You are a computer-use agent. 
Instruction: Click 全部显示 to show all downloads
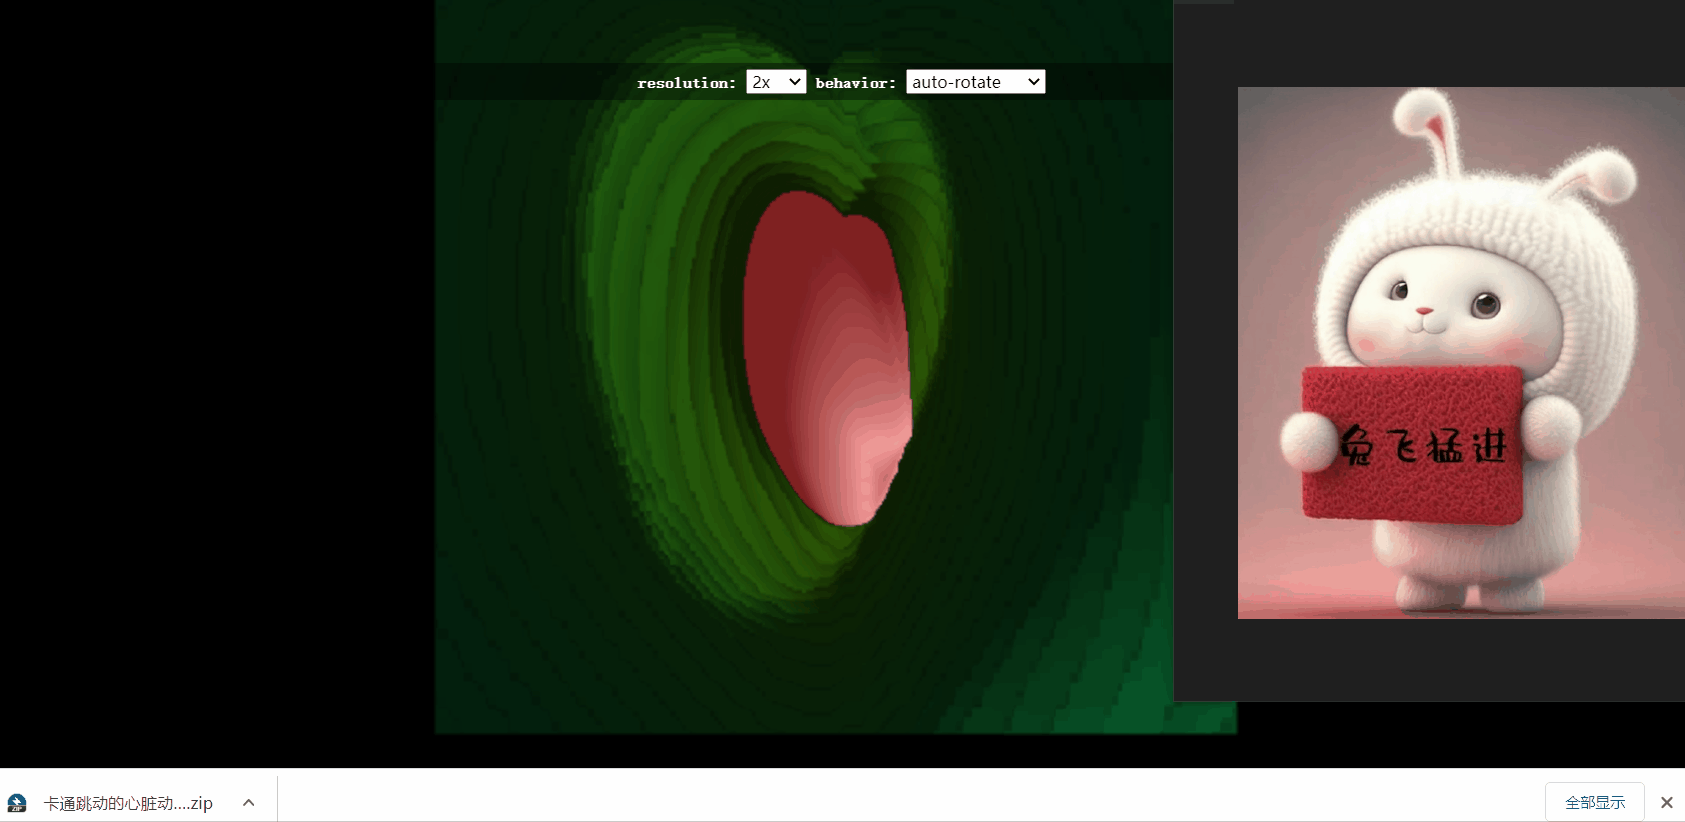pyautogui.click(x=1595, y=802)
